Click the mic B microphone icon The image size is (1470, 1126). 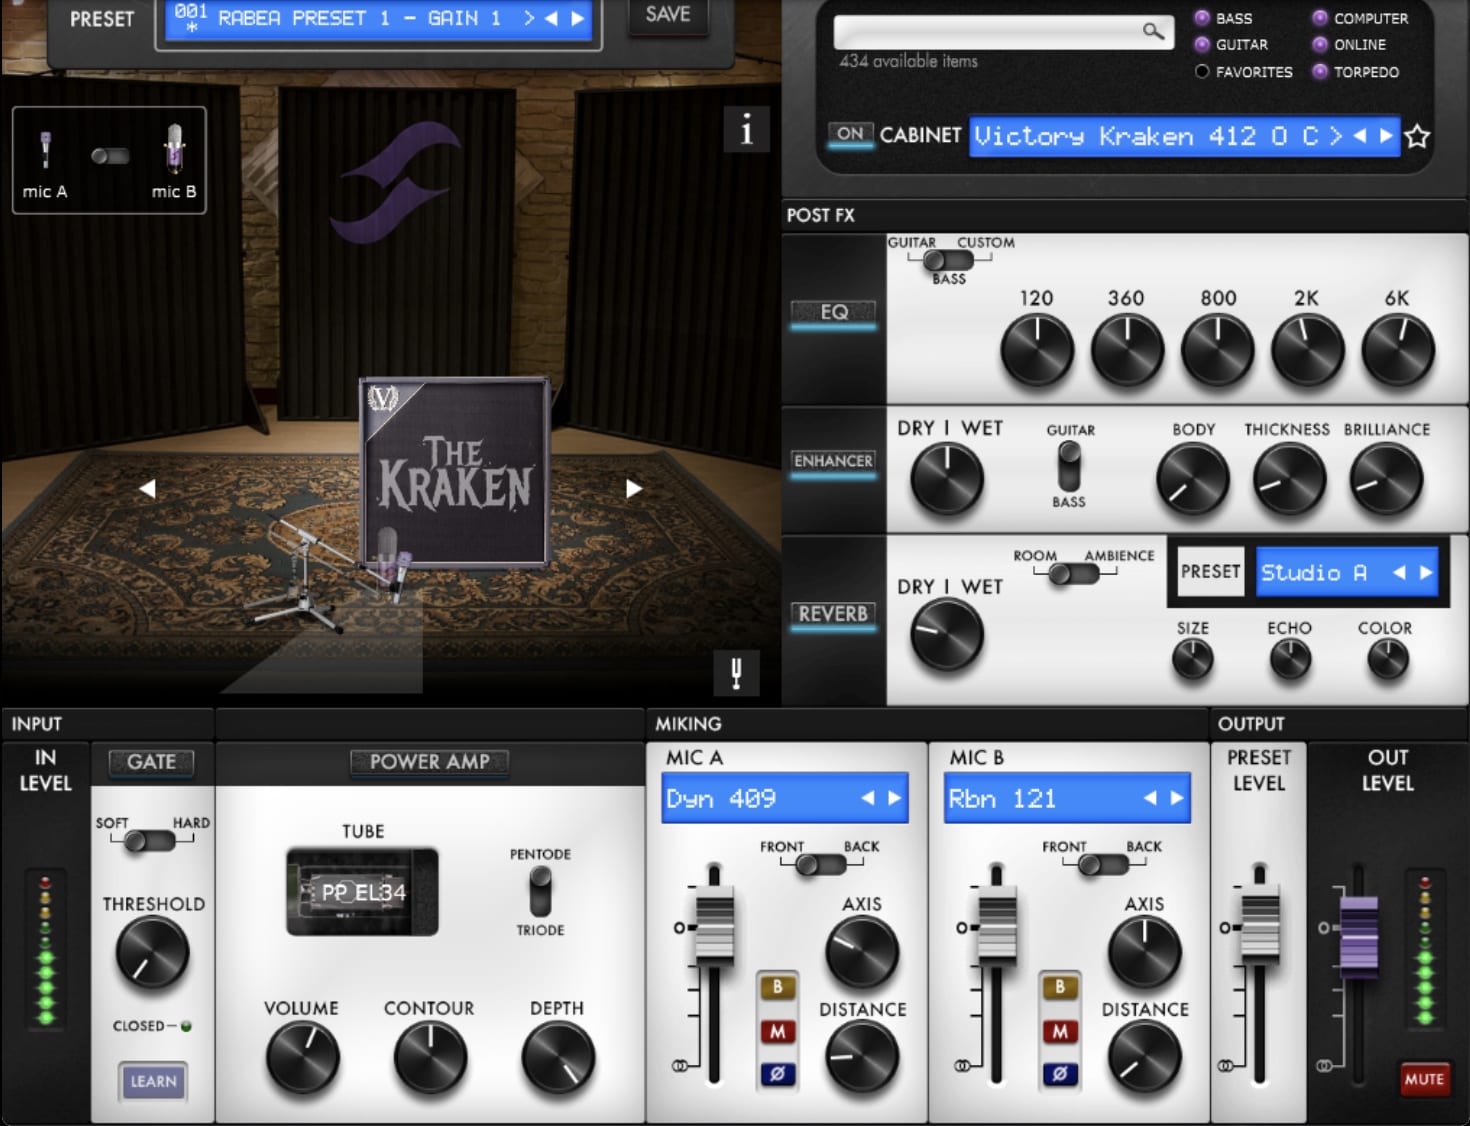pyautogui.click(x=174, y=148)
